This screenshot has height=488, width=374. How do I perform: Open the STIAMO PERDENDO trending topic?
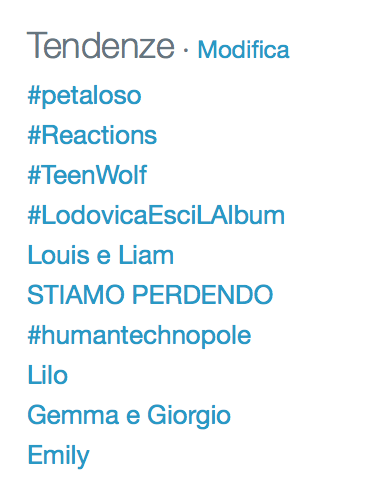point(150,295)
